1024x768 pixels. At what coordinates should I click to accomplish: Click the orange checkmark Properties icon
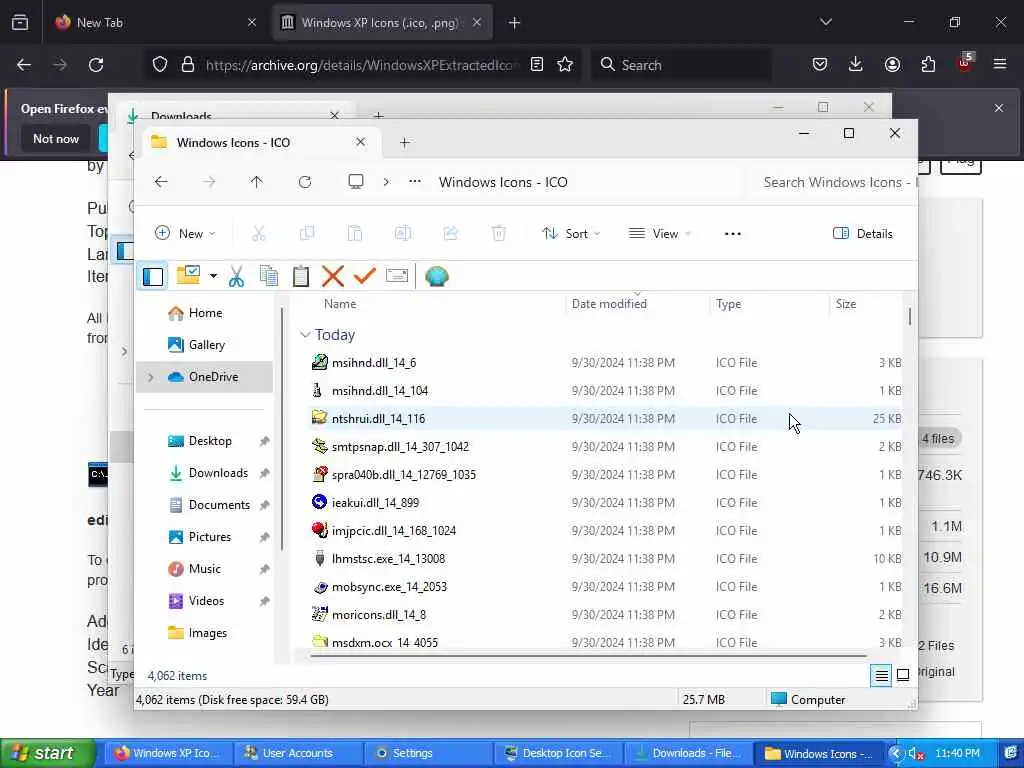[364, 276]
